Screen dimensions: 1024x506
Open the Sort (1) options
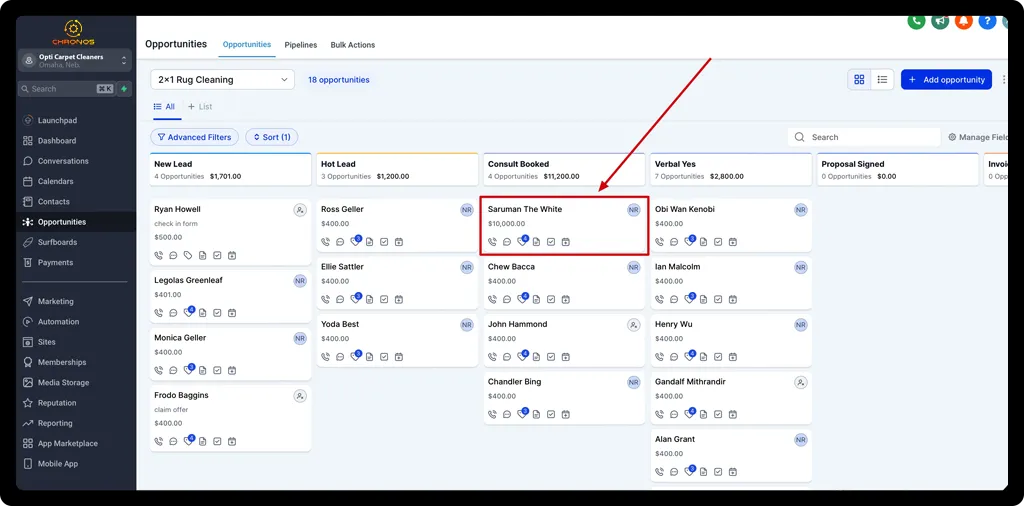click(272, 137)
